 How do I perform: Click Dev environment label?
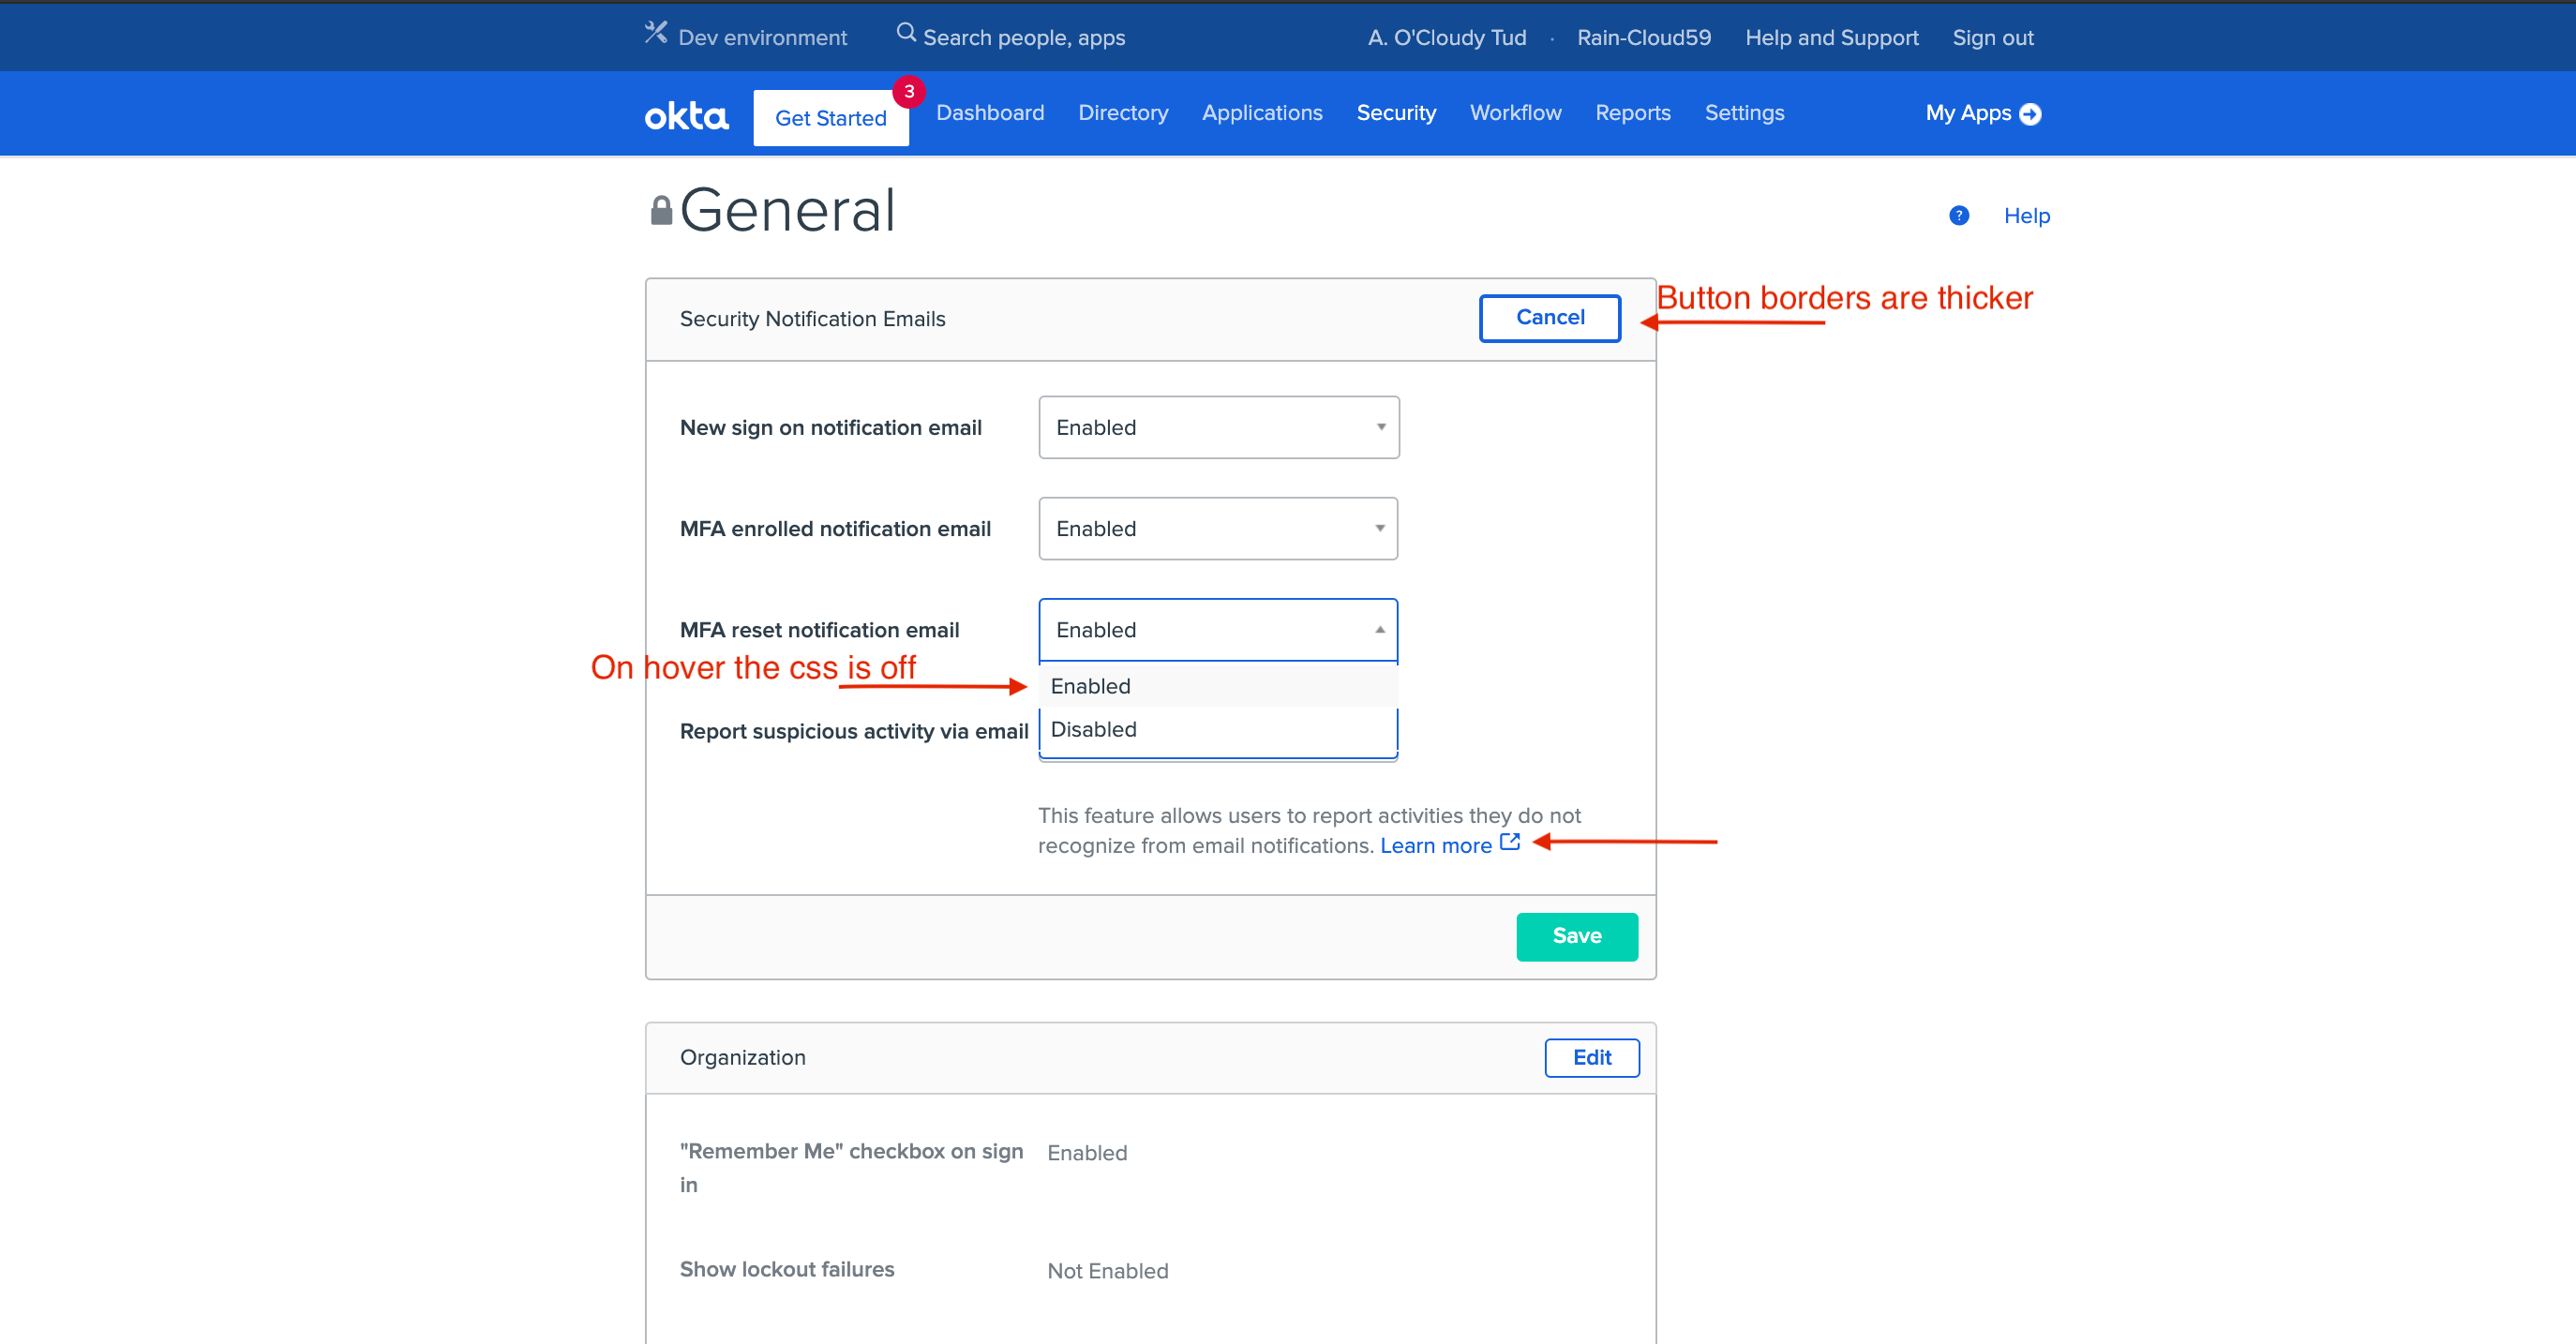(762, 38)
